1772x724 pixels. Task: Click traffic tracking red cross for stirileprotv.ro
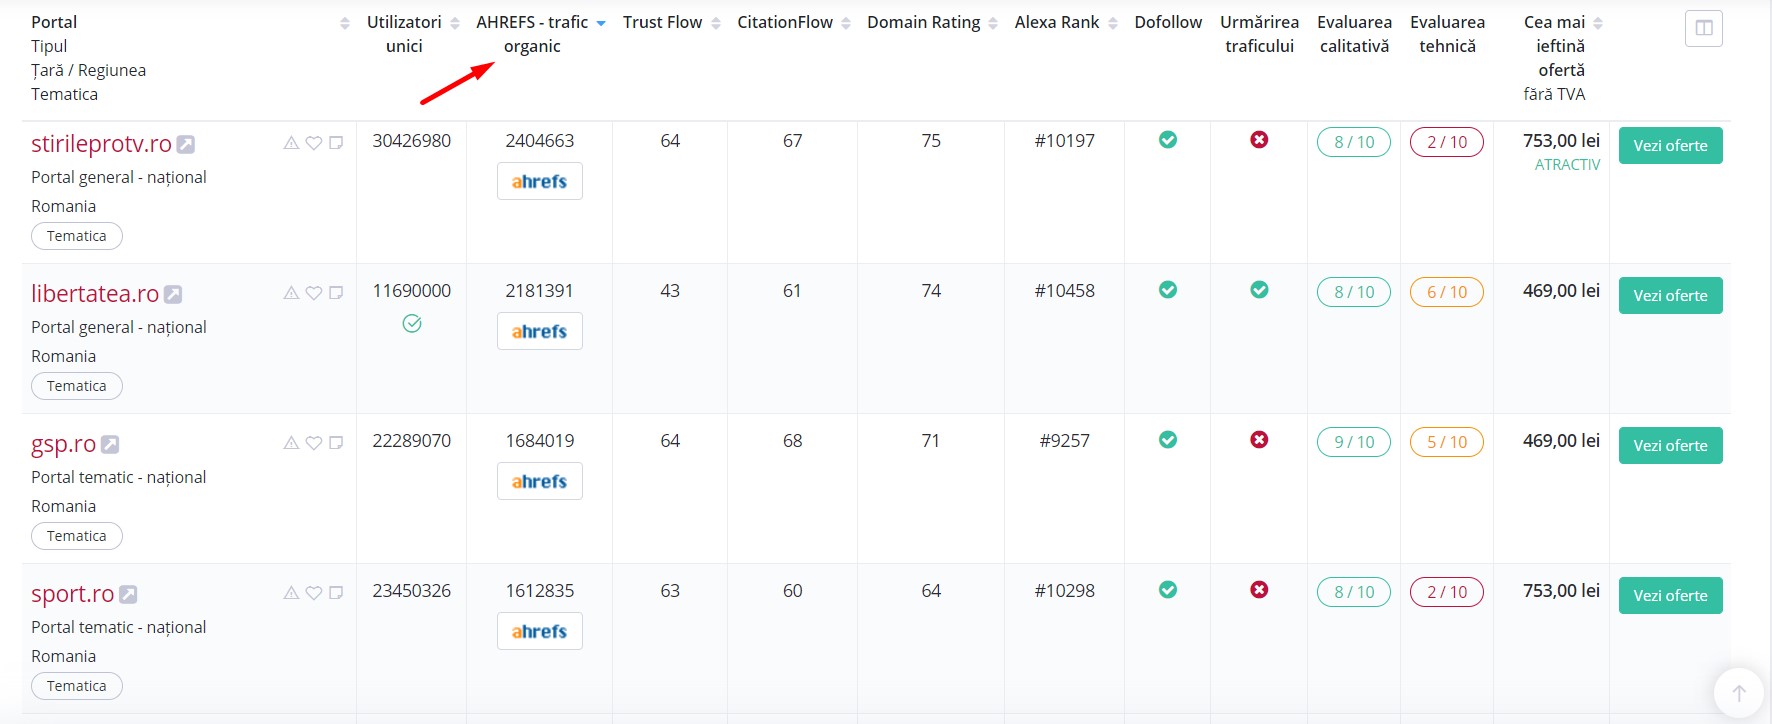click(x=1260, y=140)
